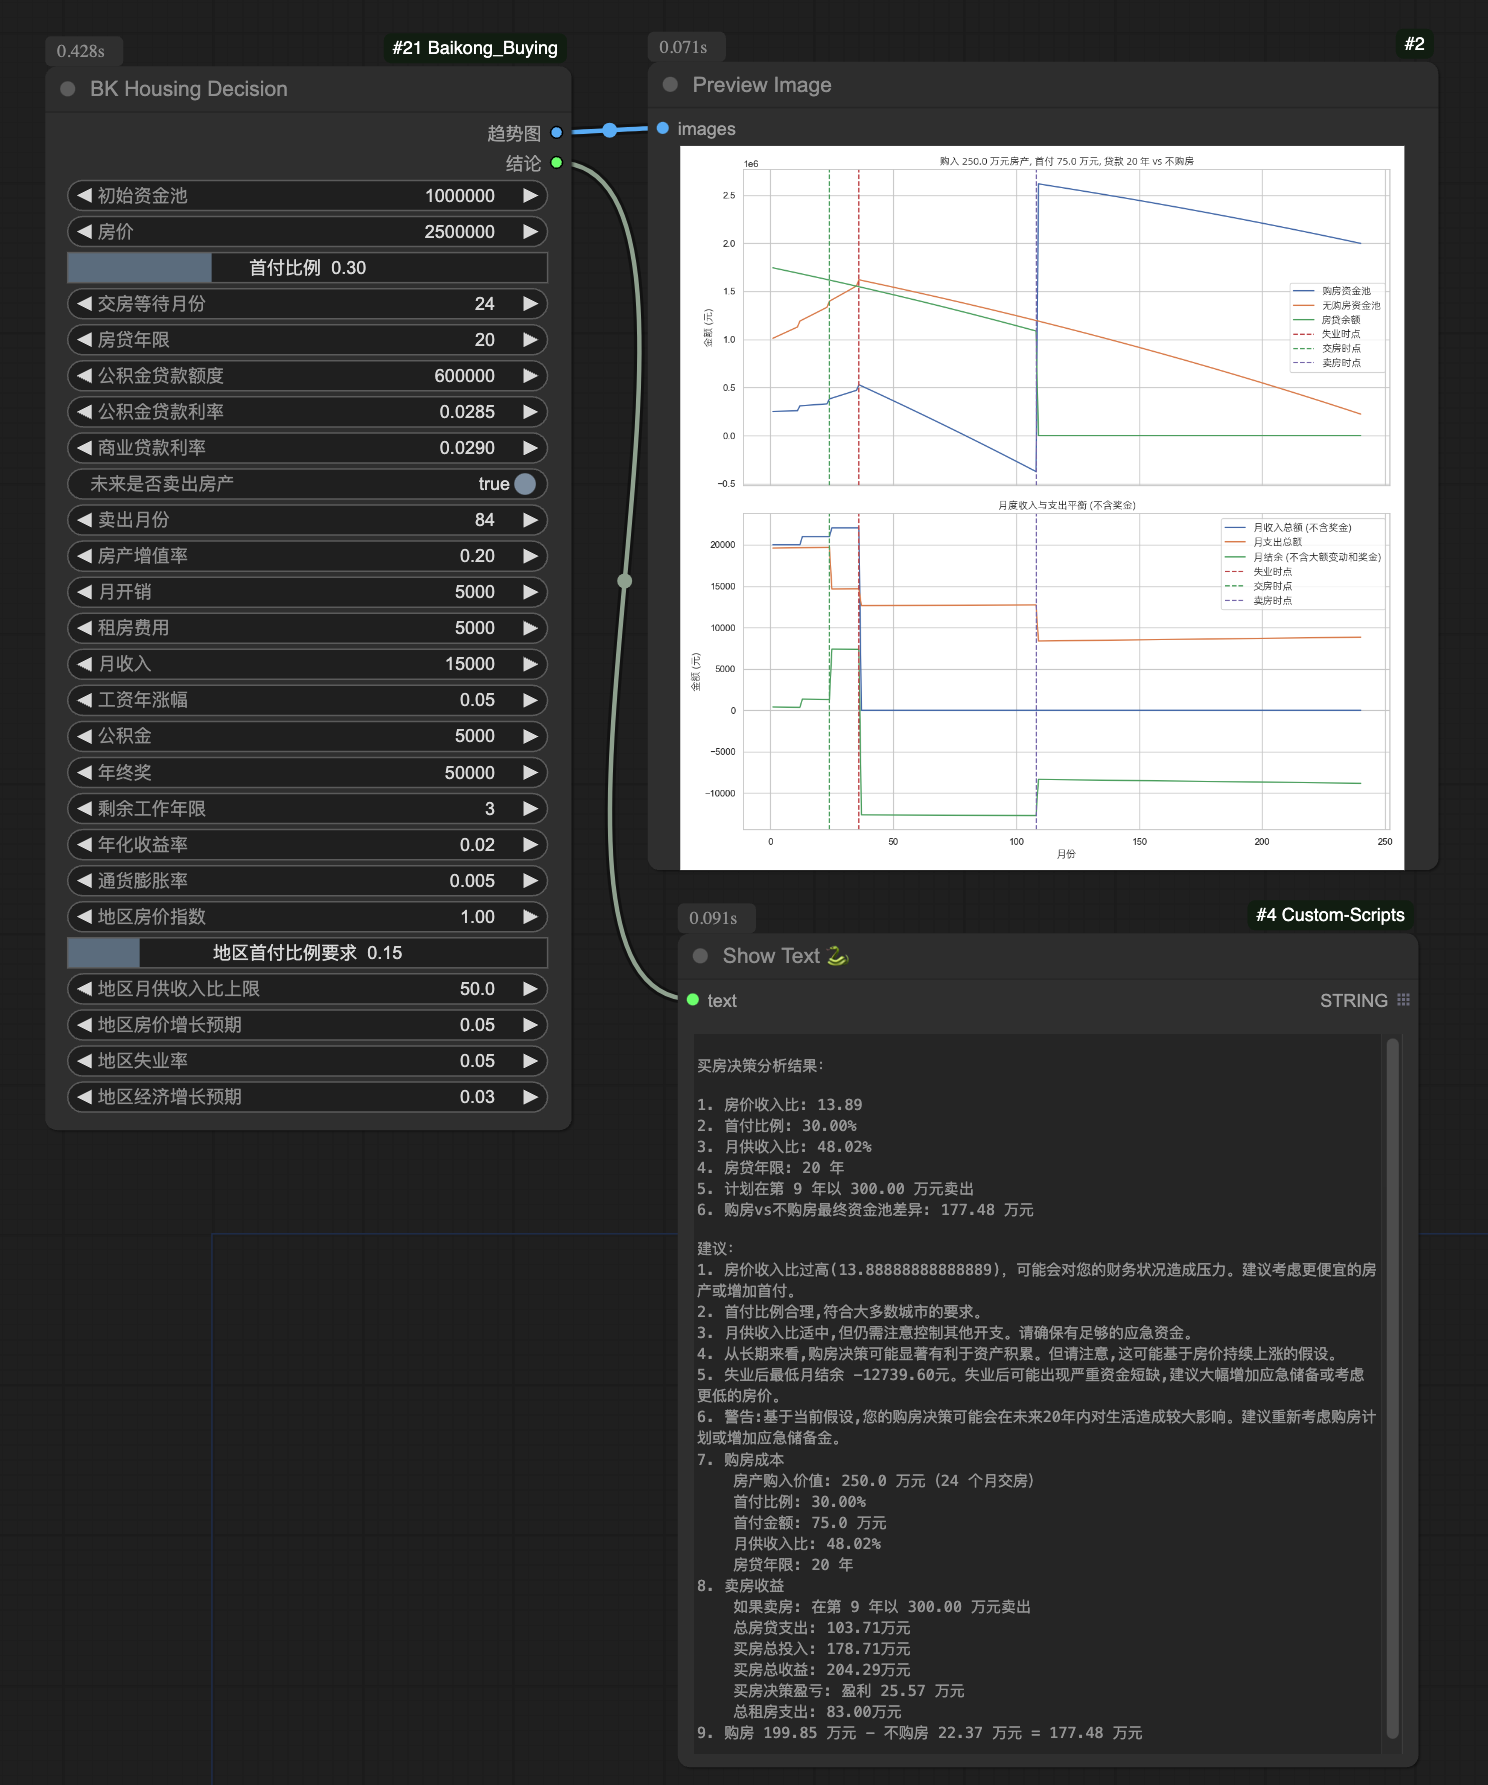Image resolution: width=1488 pixels, height=1785 pixels.
Task: Click the 结论 output socket
Action: click(x=557, y=163)
